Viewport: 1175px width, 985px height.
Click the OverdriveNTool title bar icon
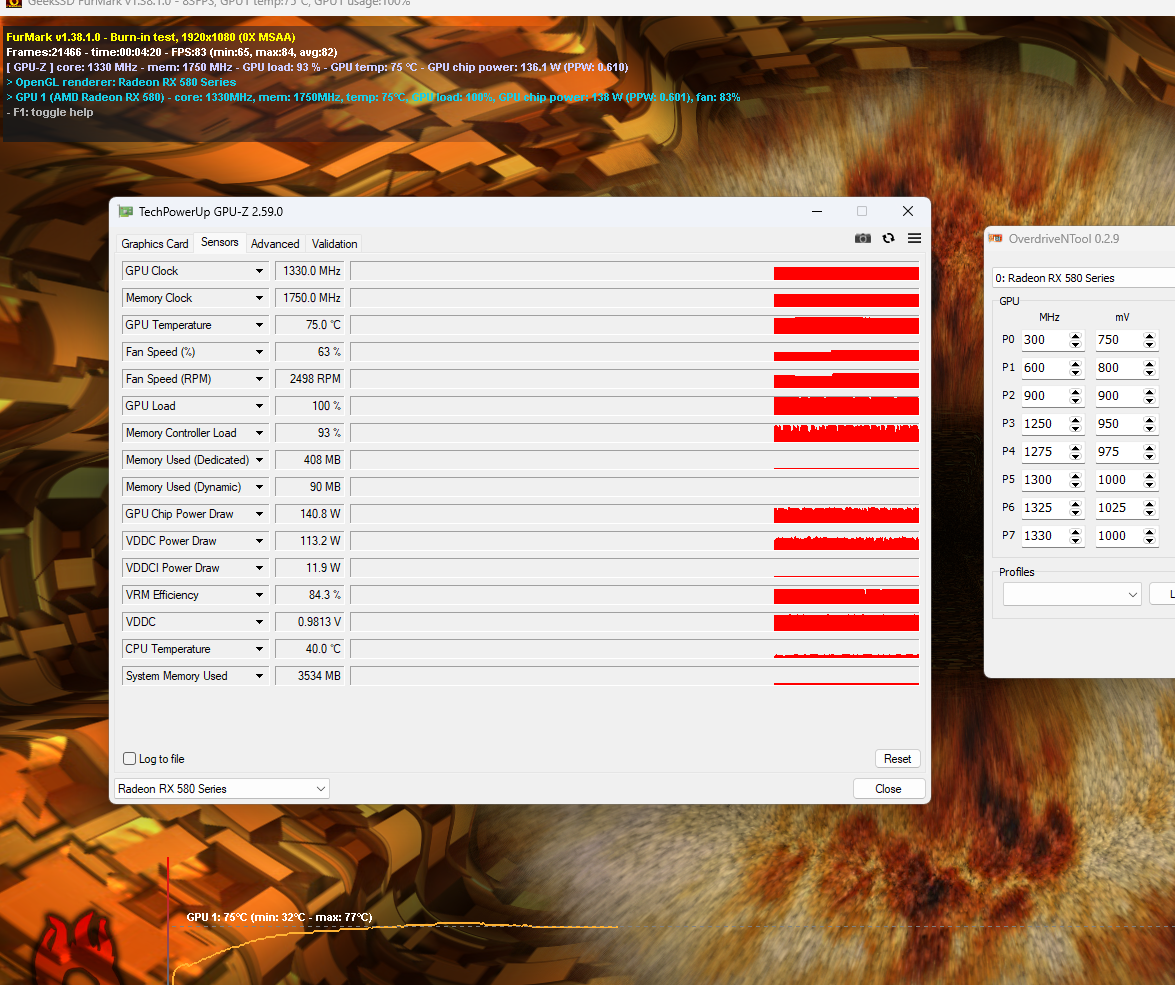coord(996,238)
